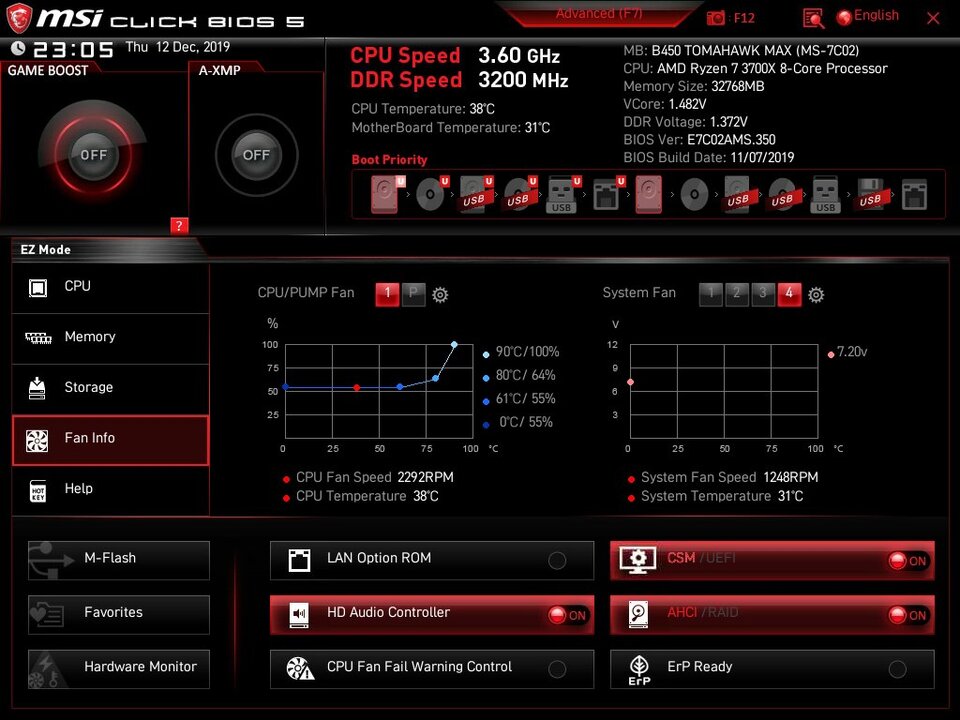Toggle the A-XMP OFF button
Viewport: 960px width, 720px height.
tap(256, 155)
